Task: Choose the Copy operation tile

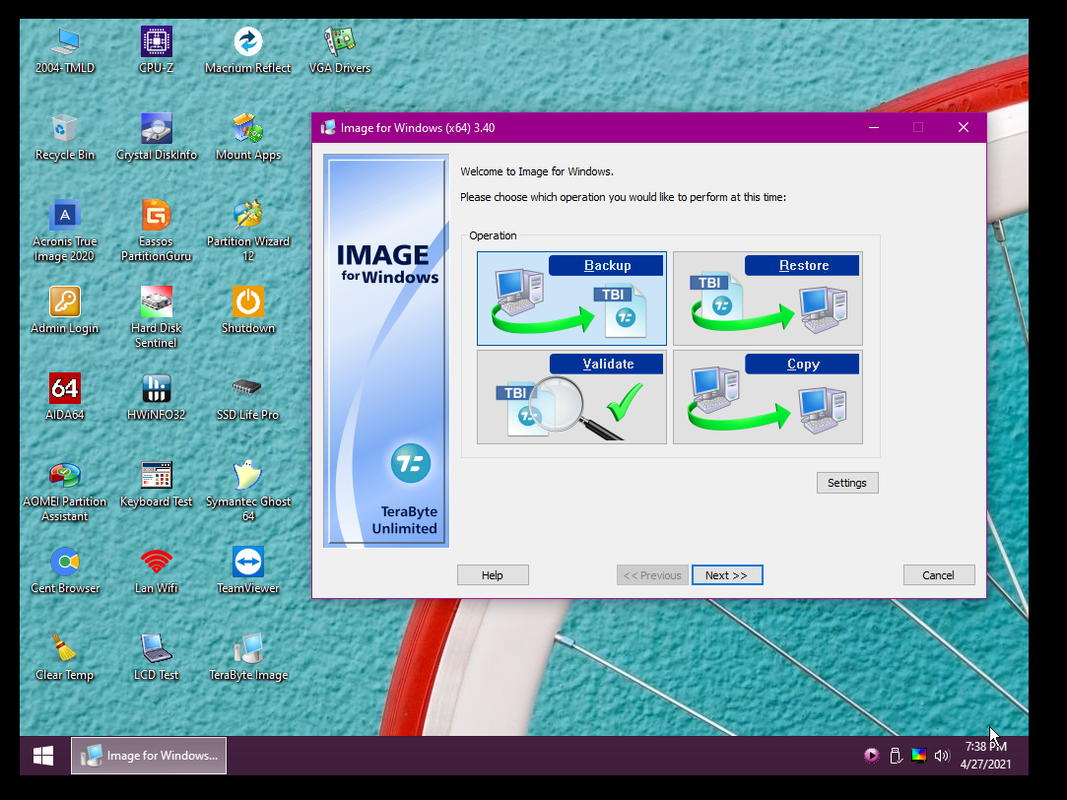Action: [x=768, y=397]
